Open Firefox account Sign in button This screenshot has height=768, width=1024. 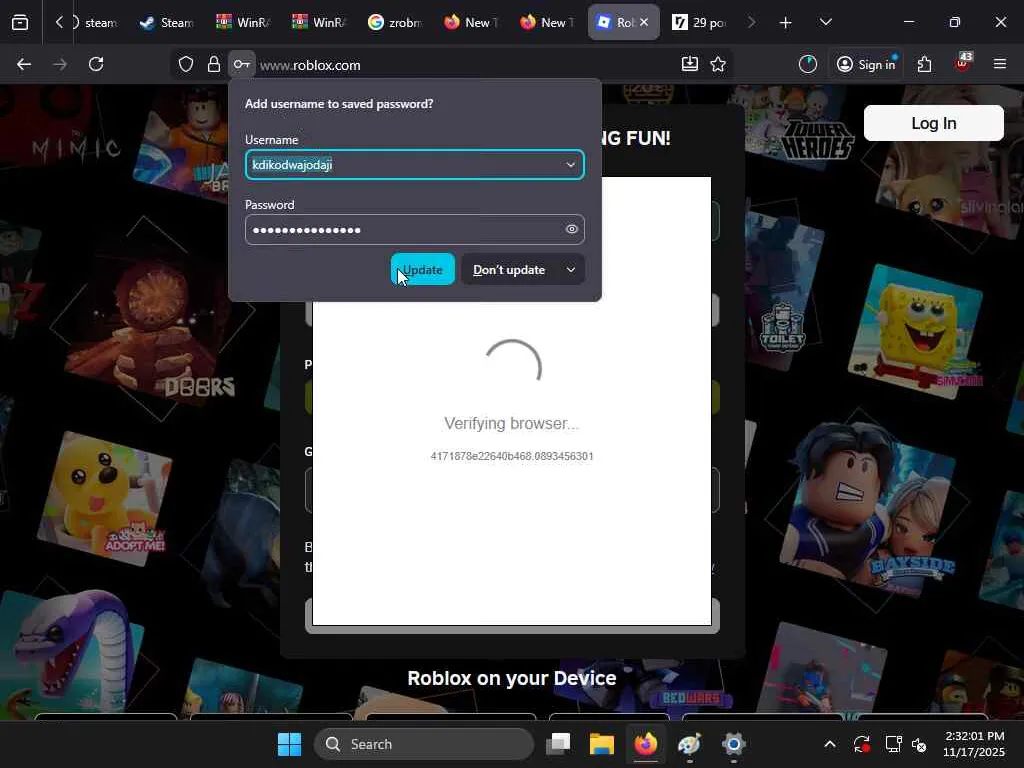[866, 64]
